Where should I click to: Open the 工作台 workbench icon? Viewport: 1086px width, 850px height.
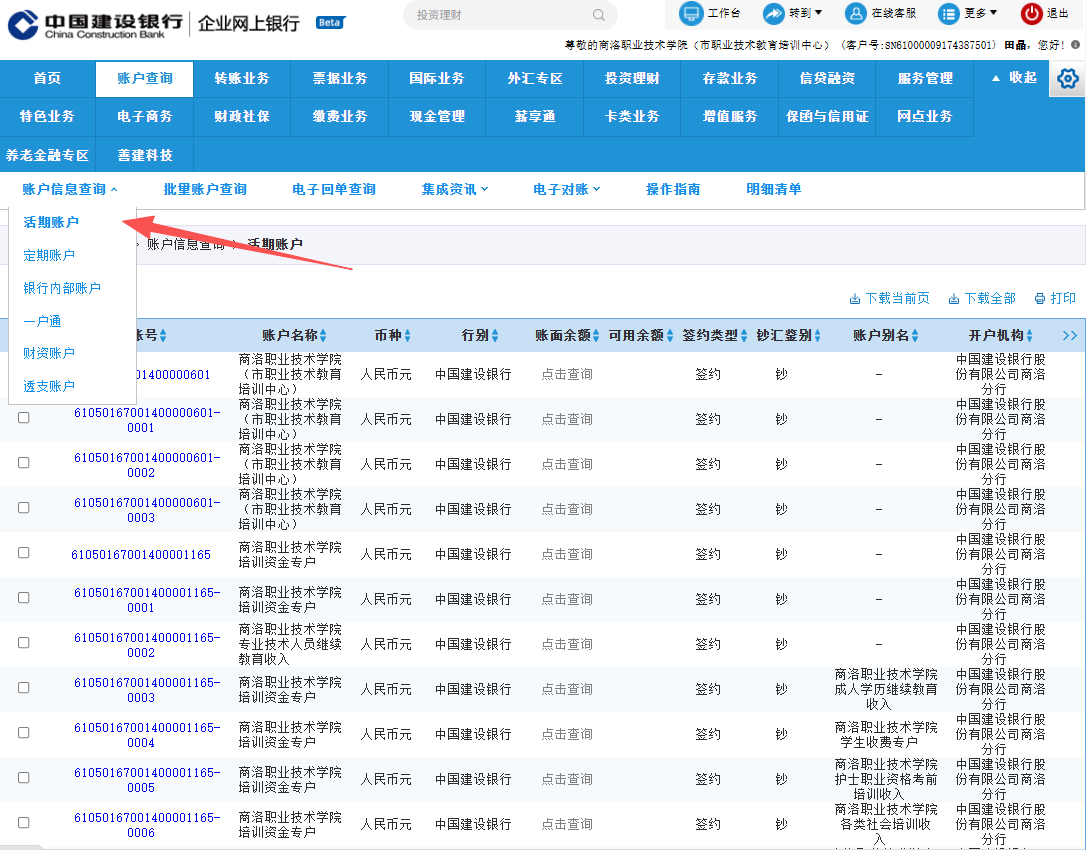pyautogui.click(x=691, y=13)
